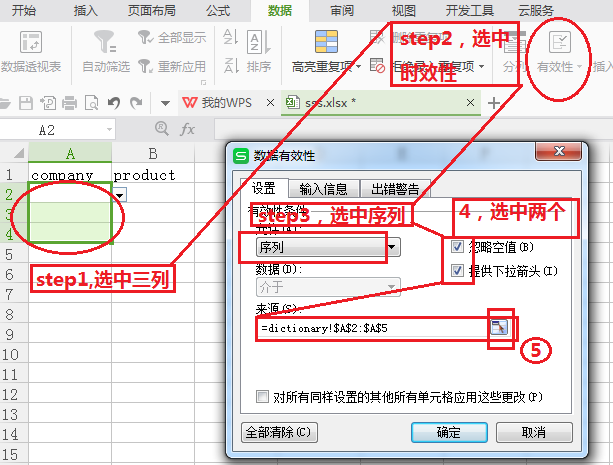Screen dimensions: 613x465
Task: Toggle the Provide dropdown arrow (提供下拉箭头) checkbox
Action: coord(458,271)
